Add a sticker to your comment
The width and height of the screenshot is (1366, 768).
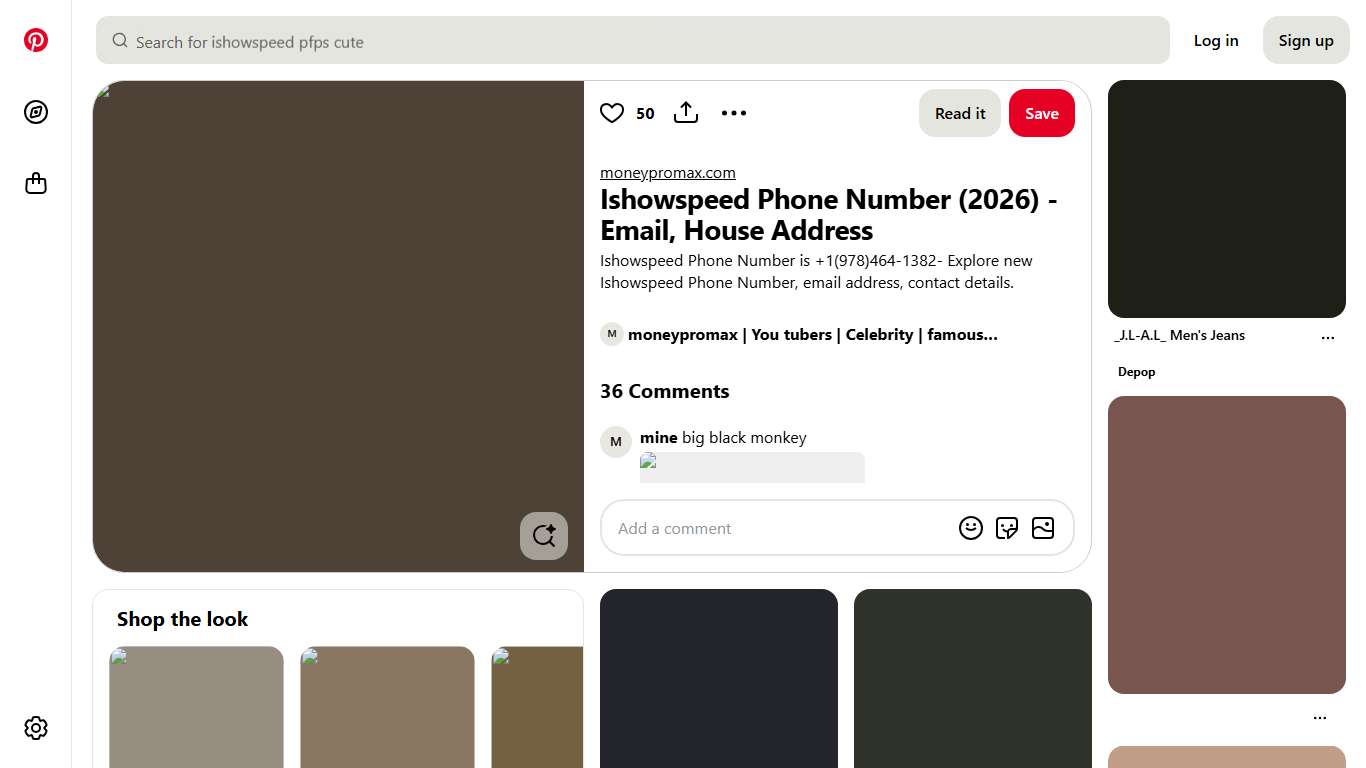pos(1007,527)
